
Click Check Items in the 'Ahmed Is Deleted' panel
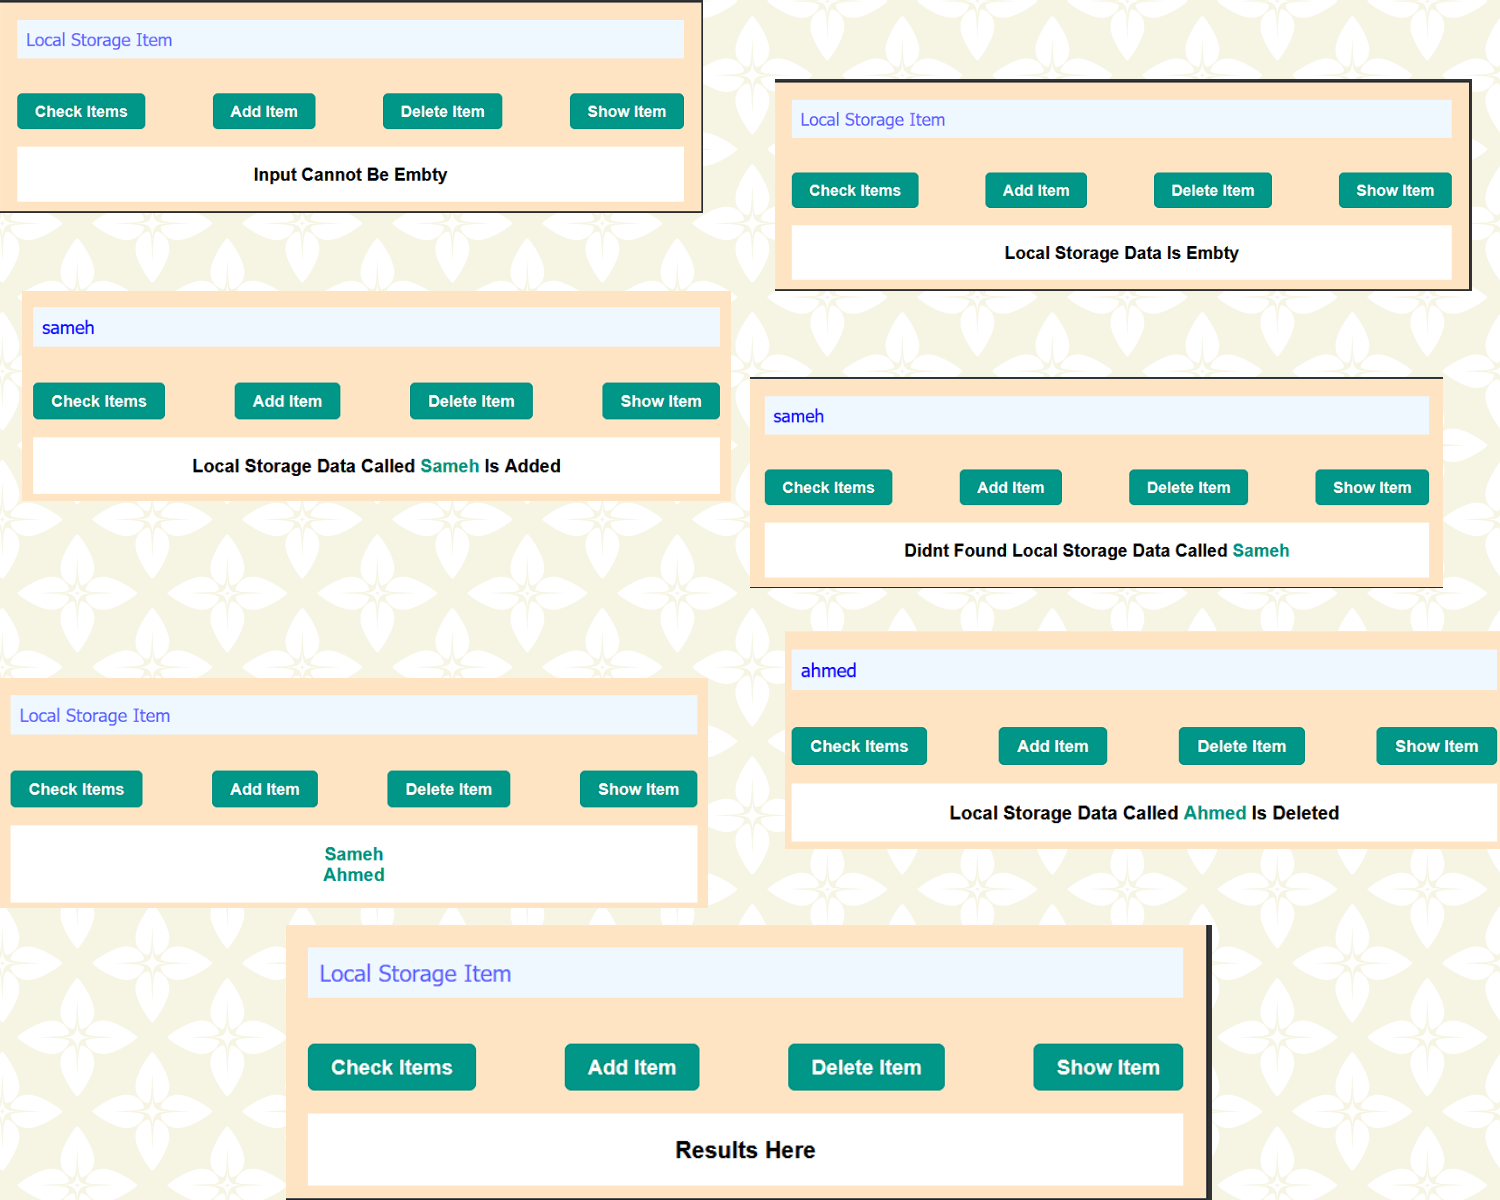[x=858, y=746]
